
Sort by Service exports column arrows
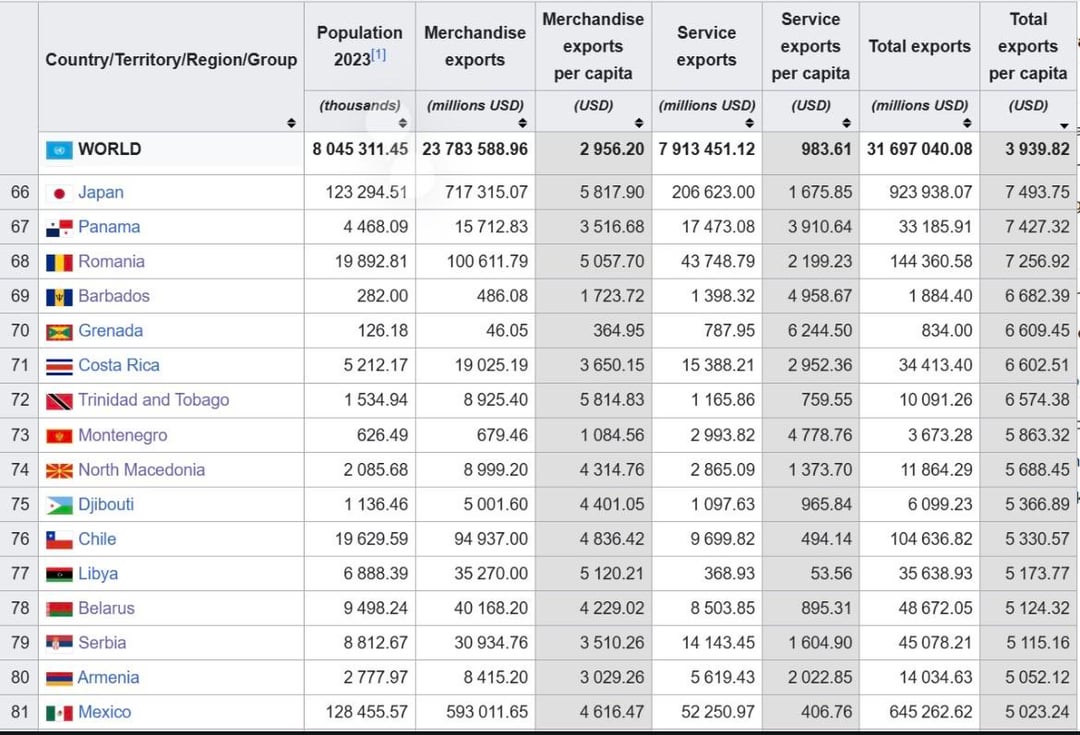tap(750, 123)
